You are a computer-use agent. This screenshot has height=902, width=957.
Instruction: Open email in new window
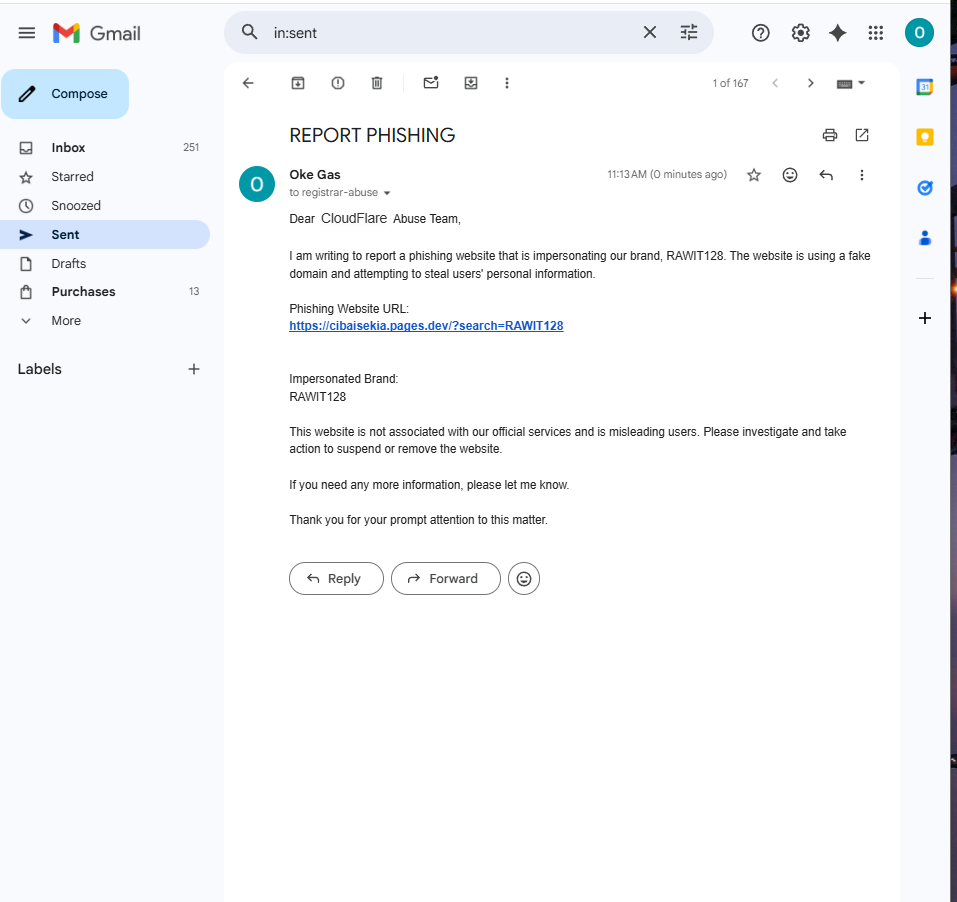pyautogui.click(x=862, y=135)
